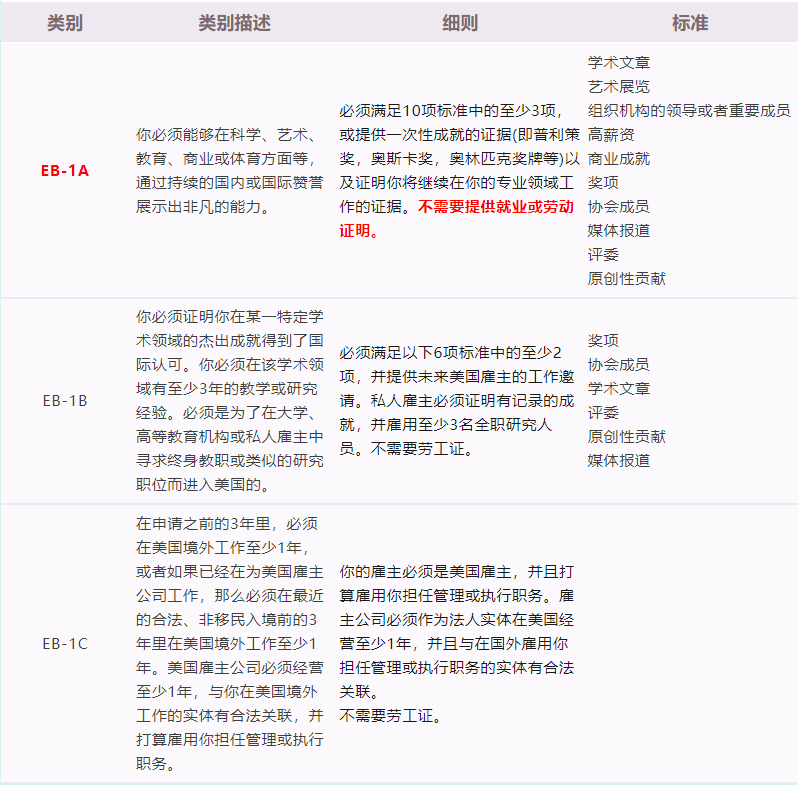Click the EB-1A category description paragraph

(x=230, y=170)
